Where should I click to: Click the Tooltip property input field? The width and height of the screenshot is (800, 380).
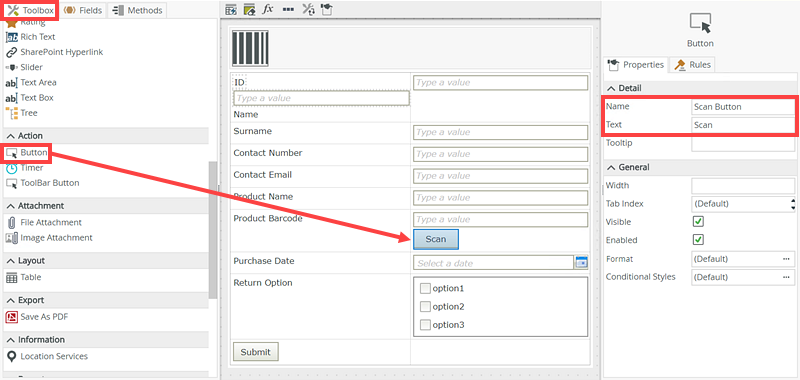point(743,143)
